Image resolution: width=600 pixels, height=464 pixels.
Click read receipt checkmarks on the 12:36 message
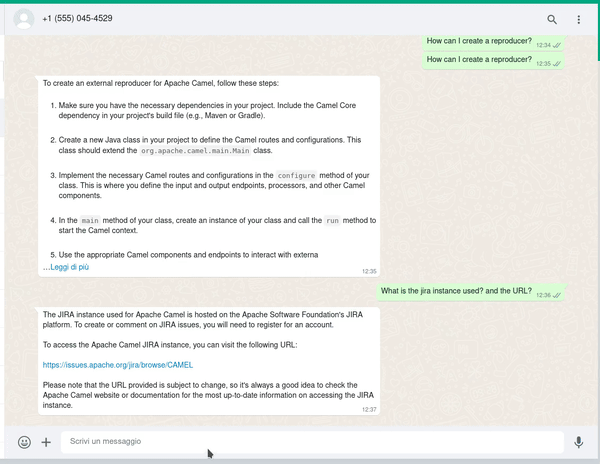tap(557, 295)
